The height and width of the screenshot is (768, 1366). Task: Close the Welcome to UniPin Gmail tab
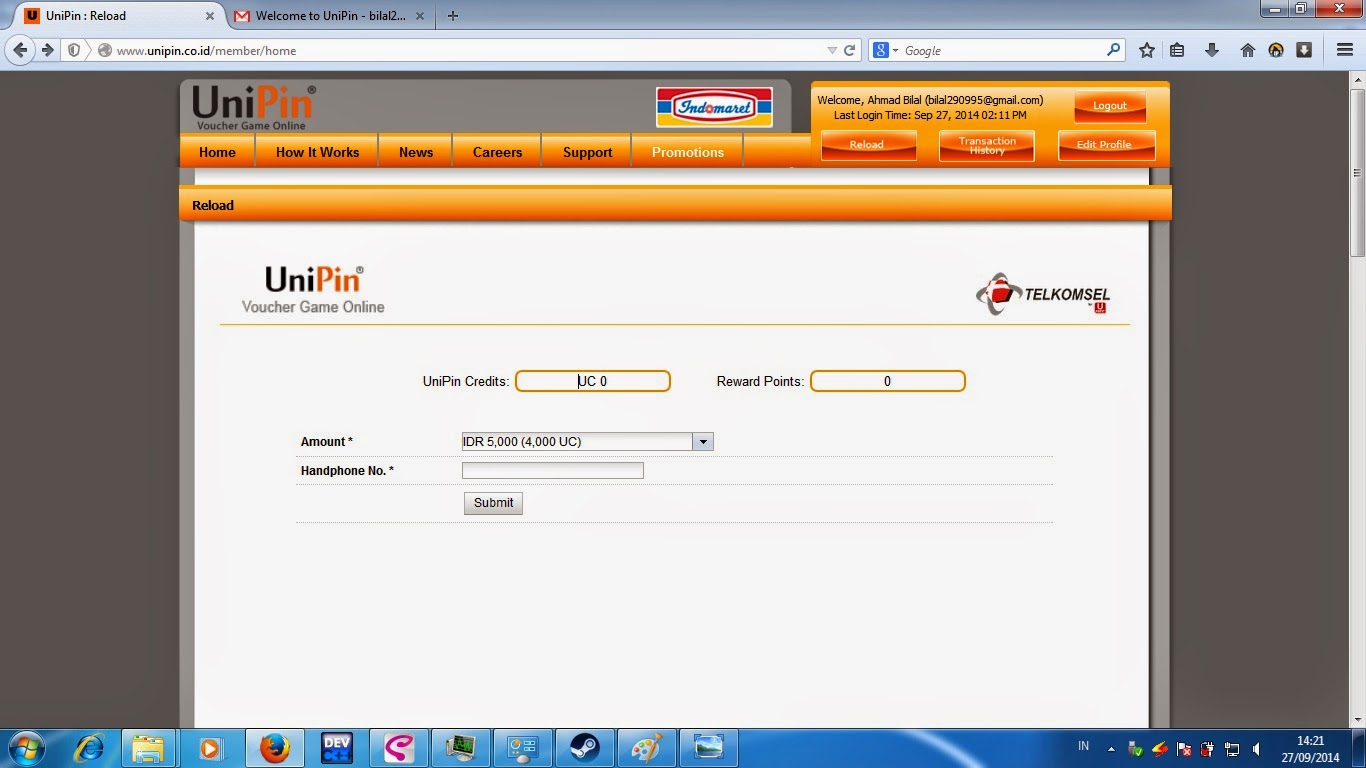[x=420, y=16]
